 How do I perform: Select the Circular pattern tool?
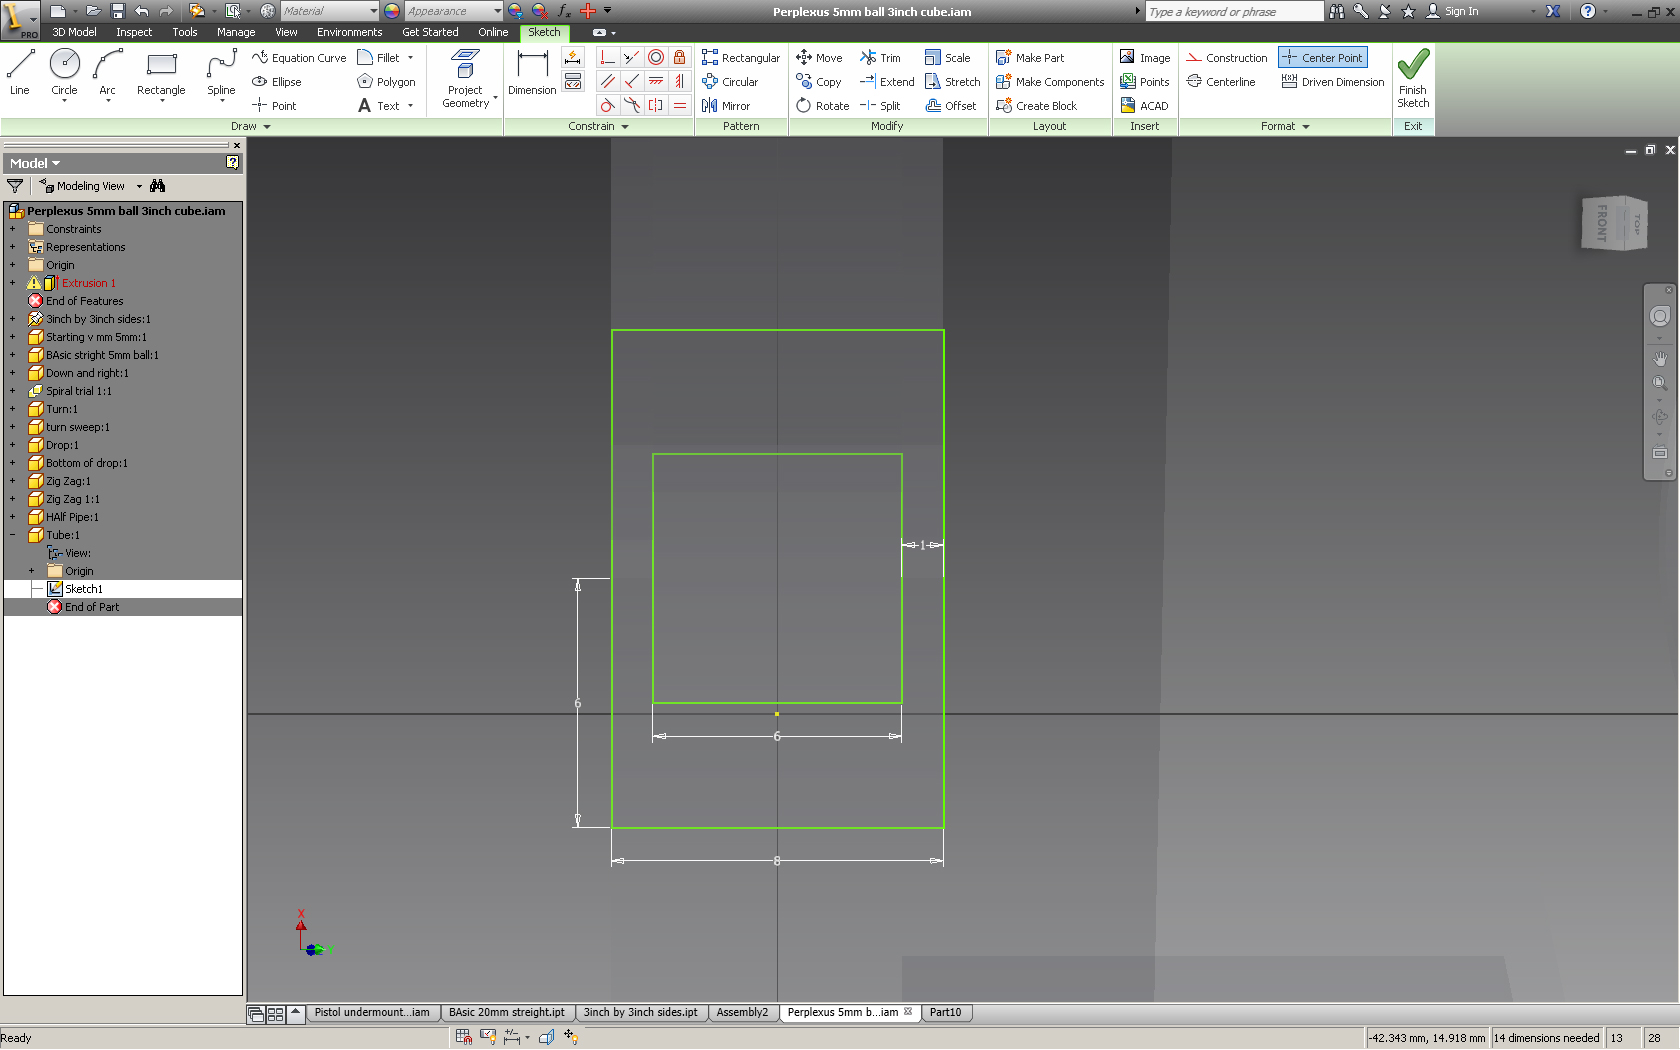pyautogui.click(x=730, y=82)
